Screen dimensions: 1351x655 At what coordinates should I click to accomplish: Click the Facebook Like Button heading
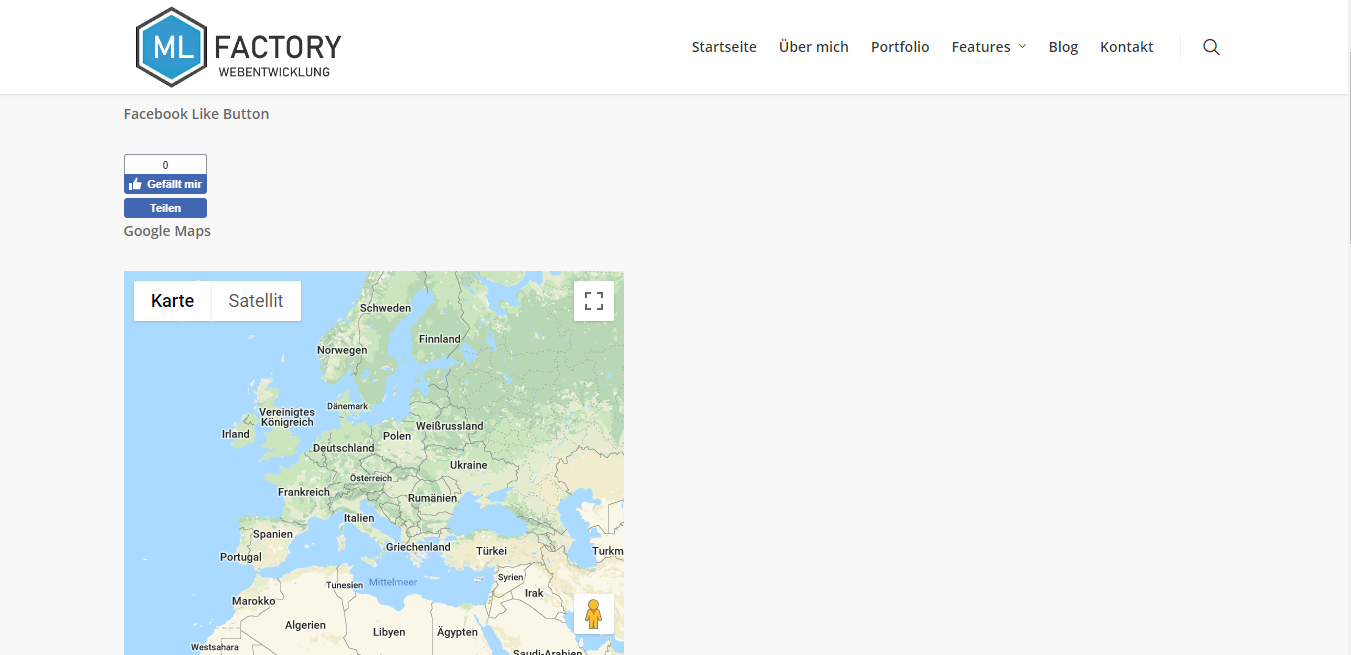pos(196,114)
